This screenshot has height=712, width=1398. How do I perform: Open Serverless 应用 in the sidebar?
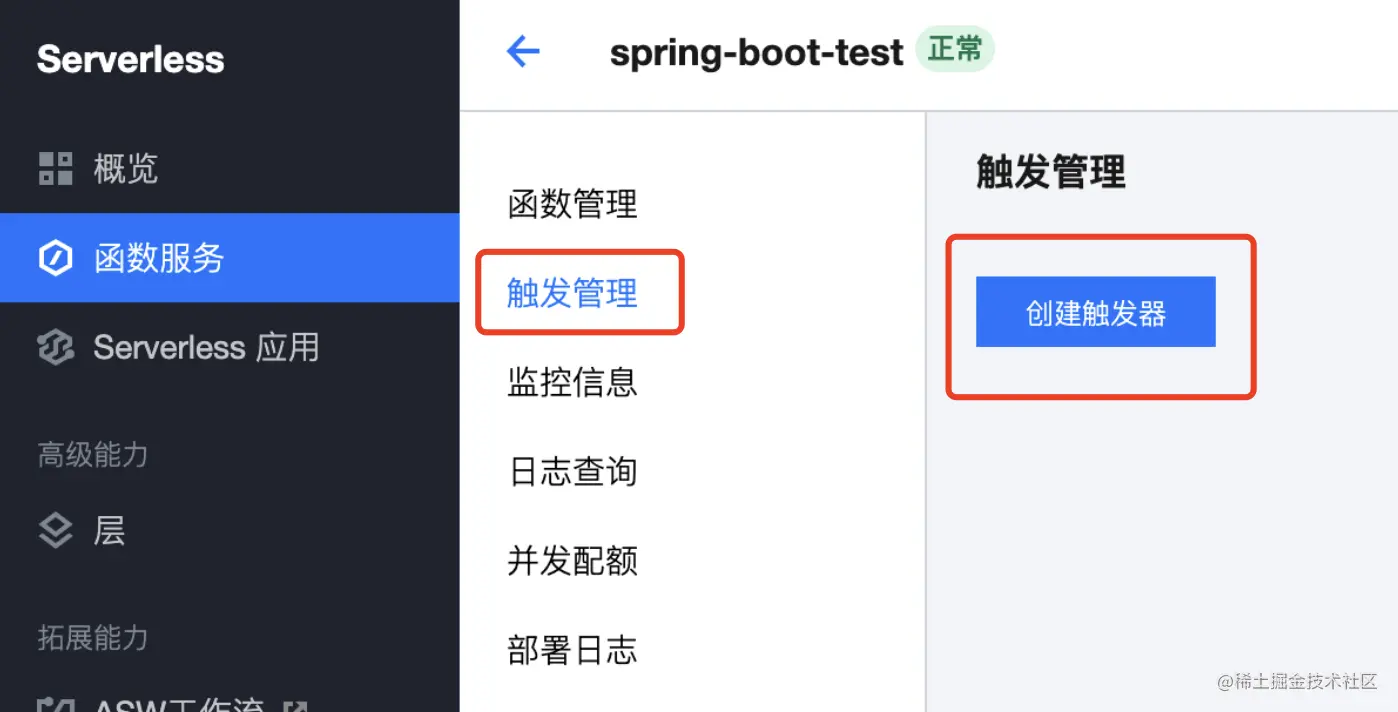pyautogui.click(x=206, y=348)
